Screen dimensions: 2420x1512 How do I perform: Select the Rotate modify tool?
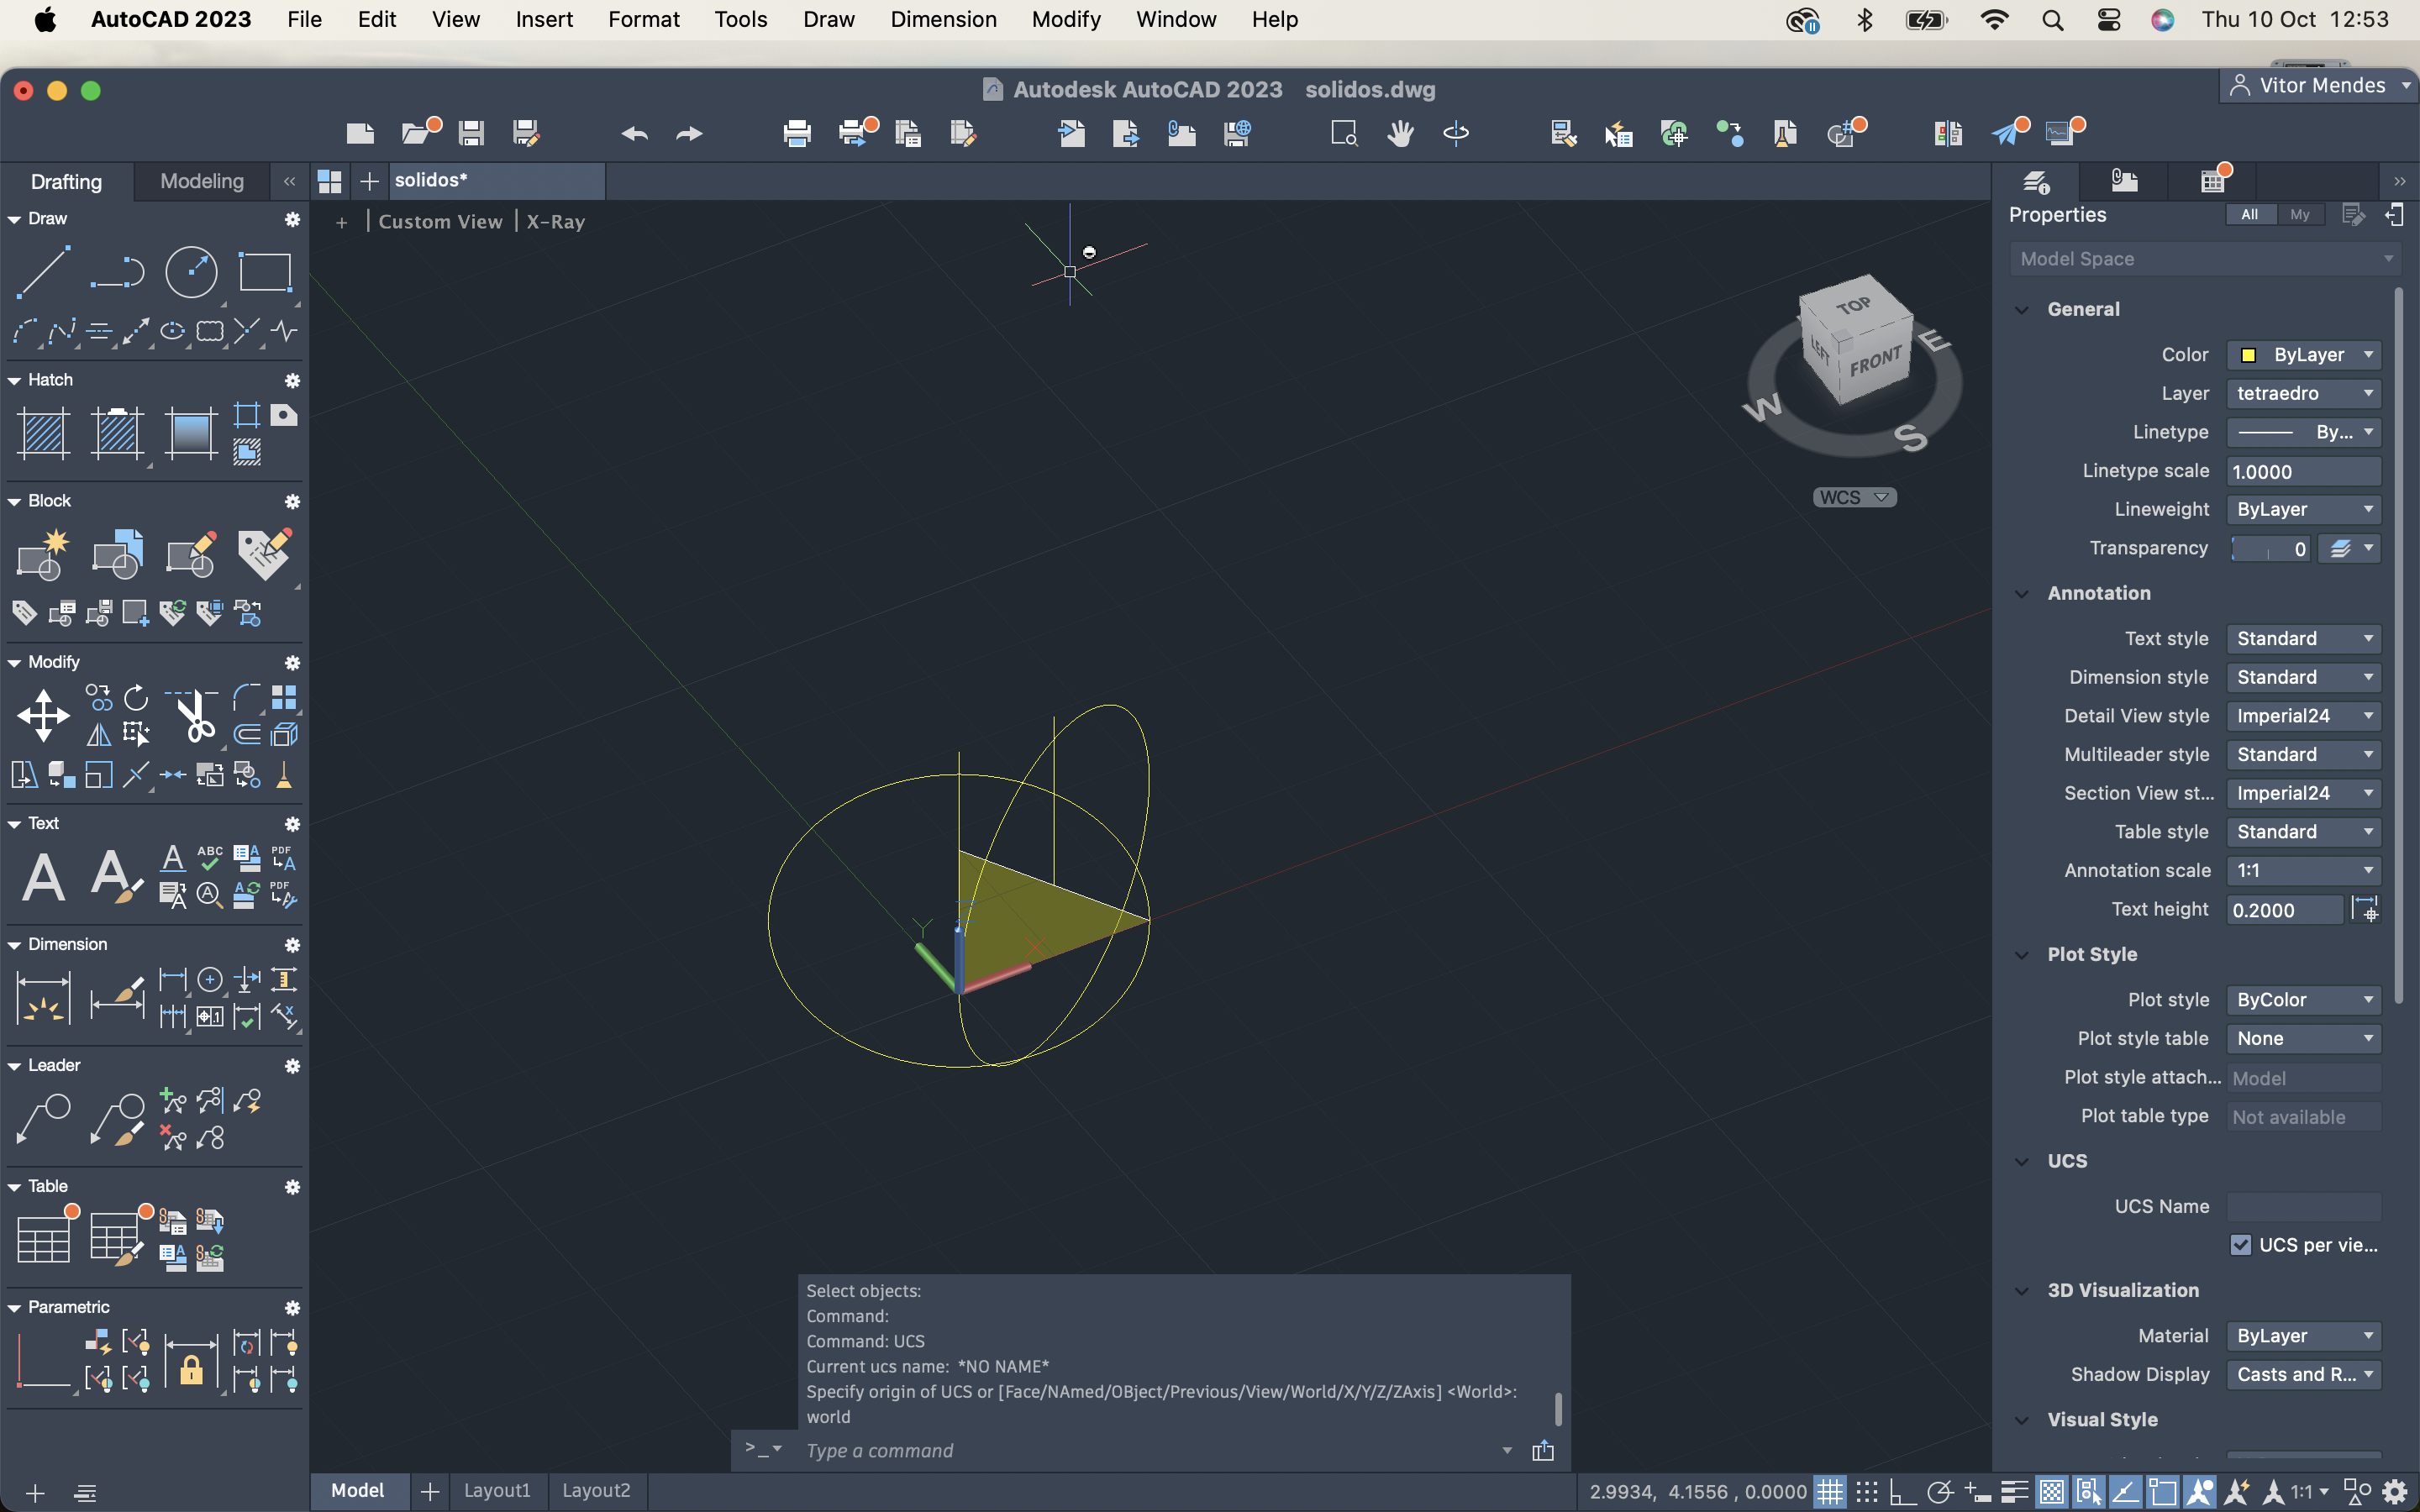pyautogui.click(x=136, y=697)
